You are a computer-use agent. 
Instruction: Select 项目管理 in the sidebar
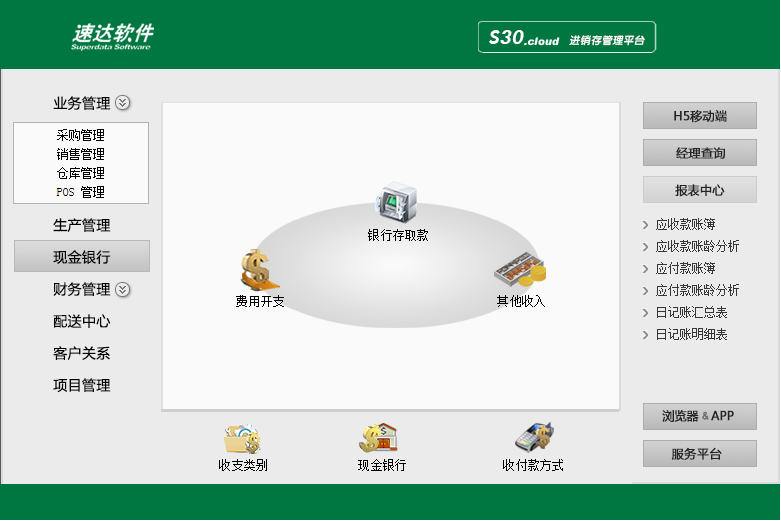pos(82,385)
